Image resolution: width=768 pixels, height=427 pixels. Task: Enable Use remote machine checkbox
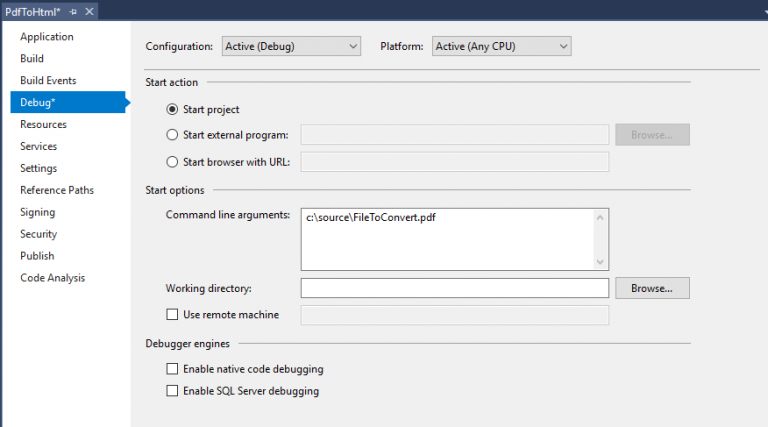coord(173,315)
